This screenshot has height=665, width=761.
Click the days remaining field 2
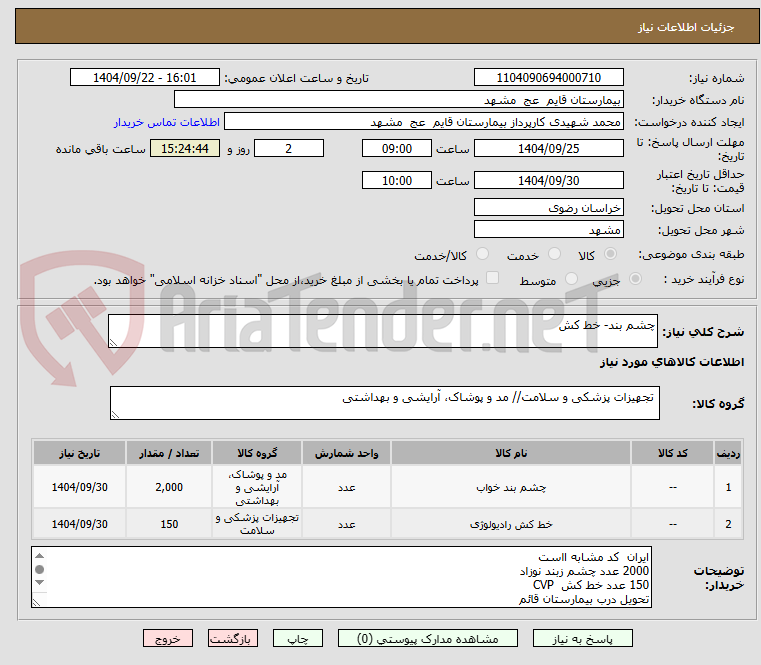(289, 149)
